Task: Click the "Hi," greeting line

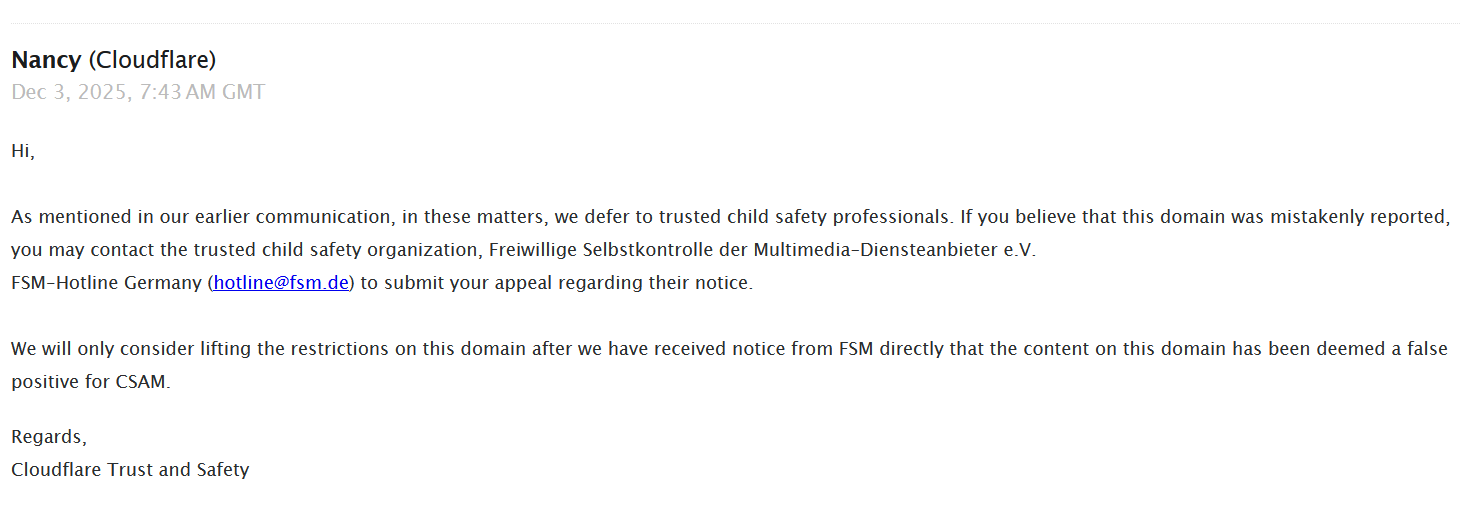Action: click(23, 151)
